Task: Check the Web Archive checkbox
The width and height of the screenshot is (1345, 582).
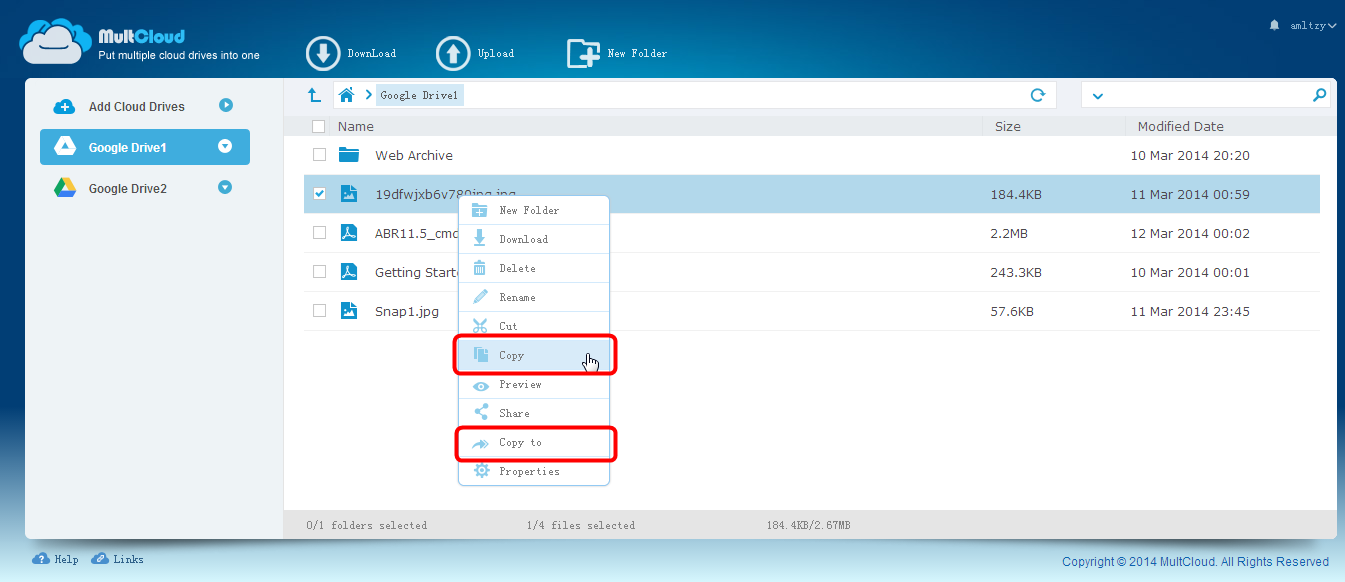Action: pyautogui.click(x=319, y=155)
